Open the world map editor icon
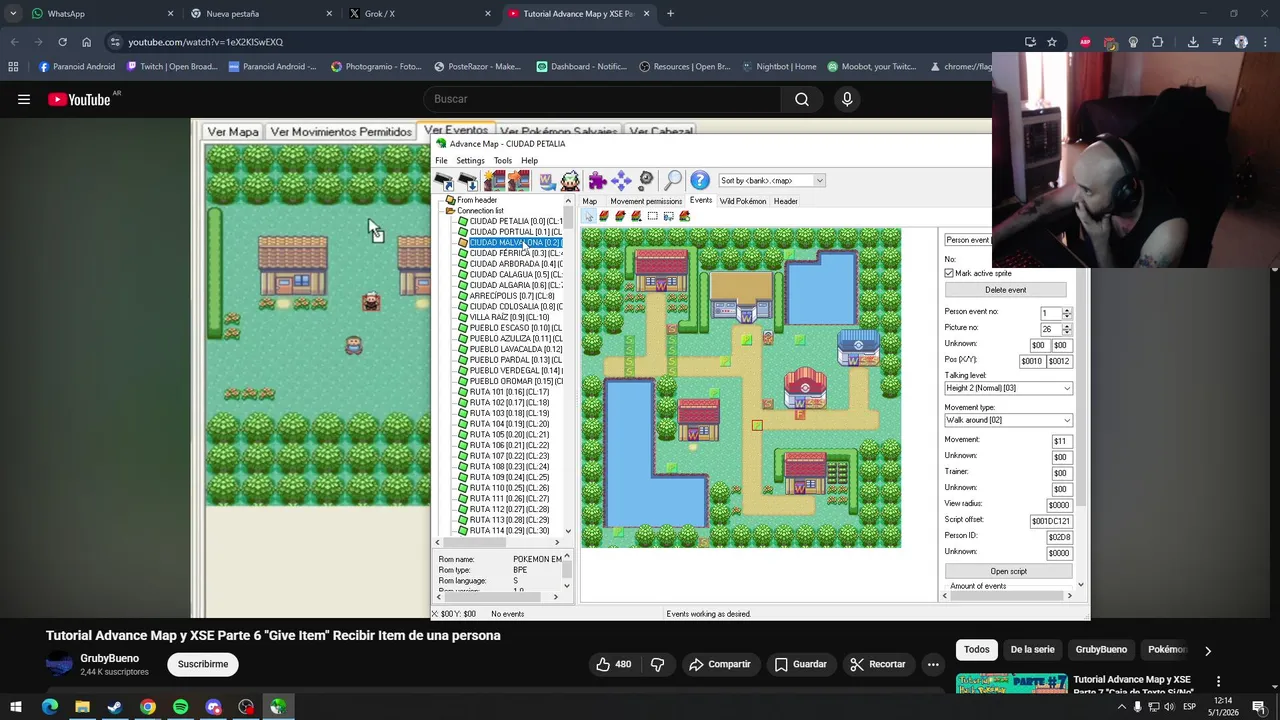This screenshot has height=720, width=1280. coord(547,180)
